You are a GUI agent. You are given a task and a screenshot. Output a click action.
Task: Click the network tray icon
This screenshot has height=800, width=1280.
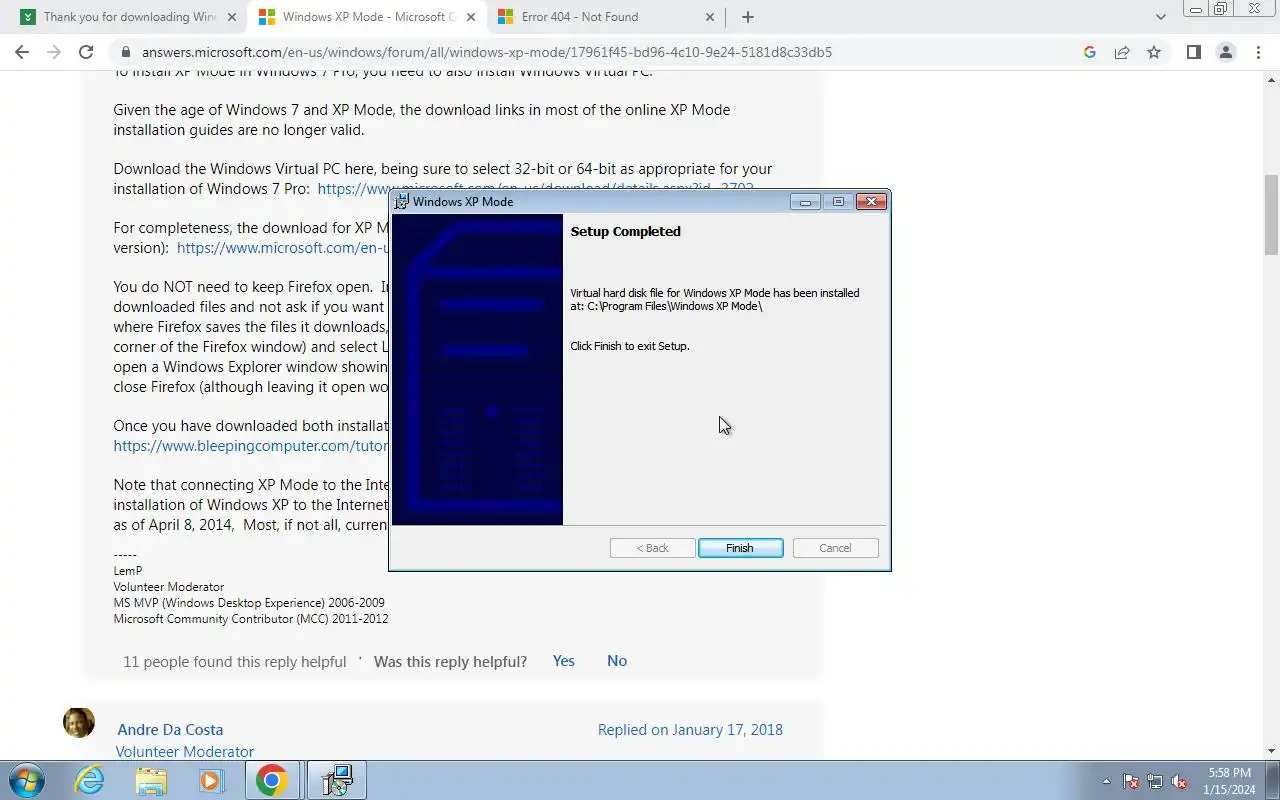[1155, 781]
